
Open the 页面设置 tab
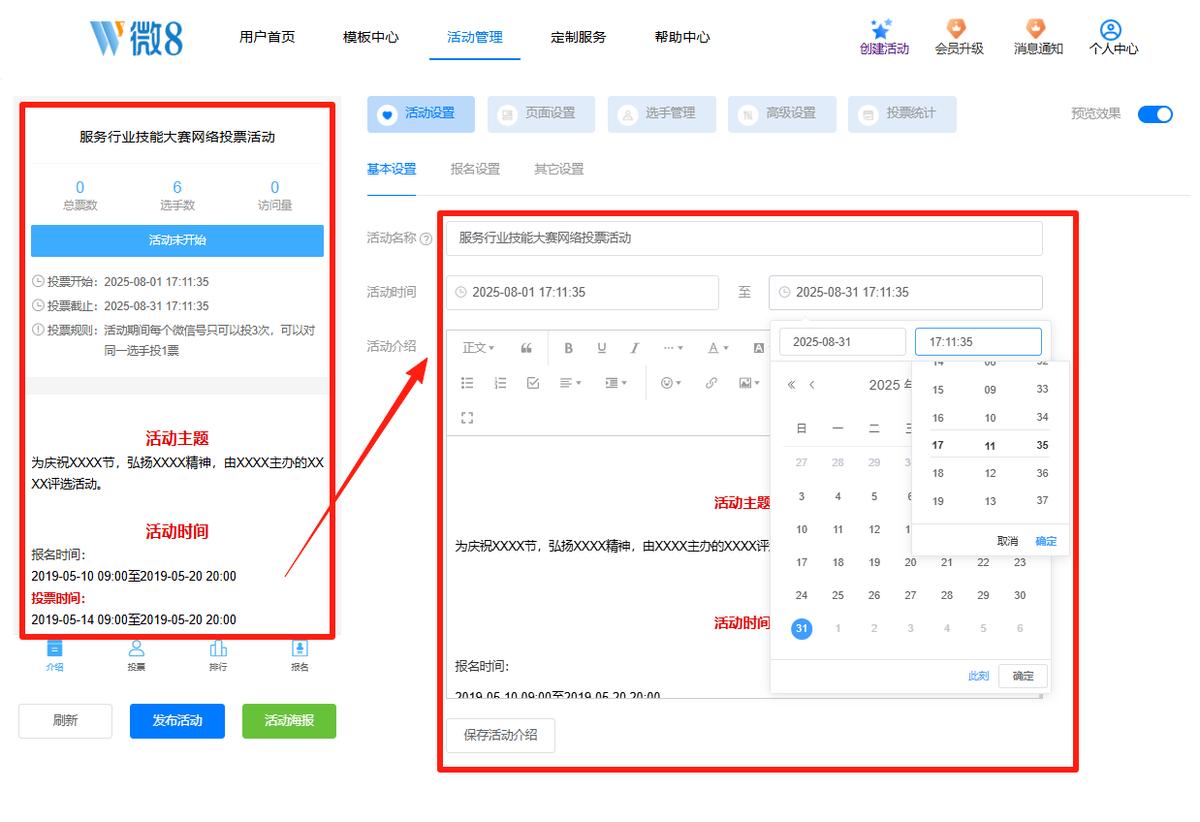(x=541, y=114)
